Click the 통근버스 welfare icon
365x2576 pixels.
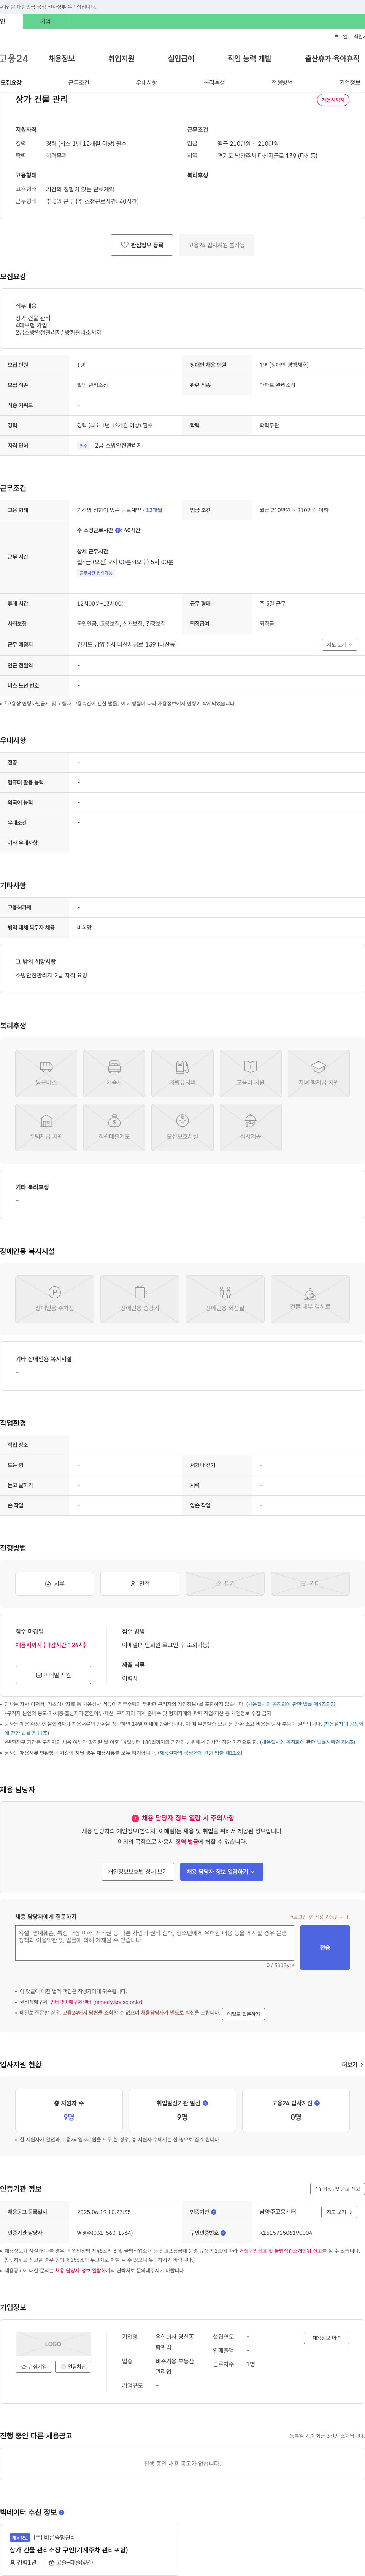pos(46,1074)
